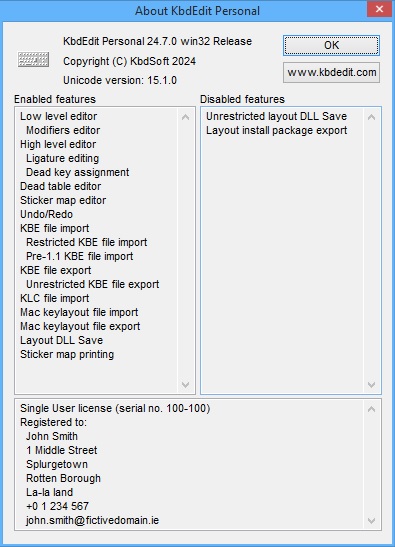The height and width of the screenshot is (547, 395).
Task: Select 'Dead key assignment' list entry
Action: pos(77,172)
